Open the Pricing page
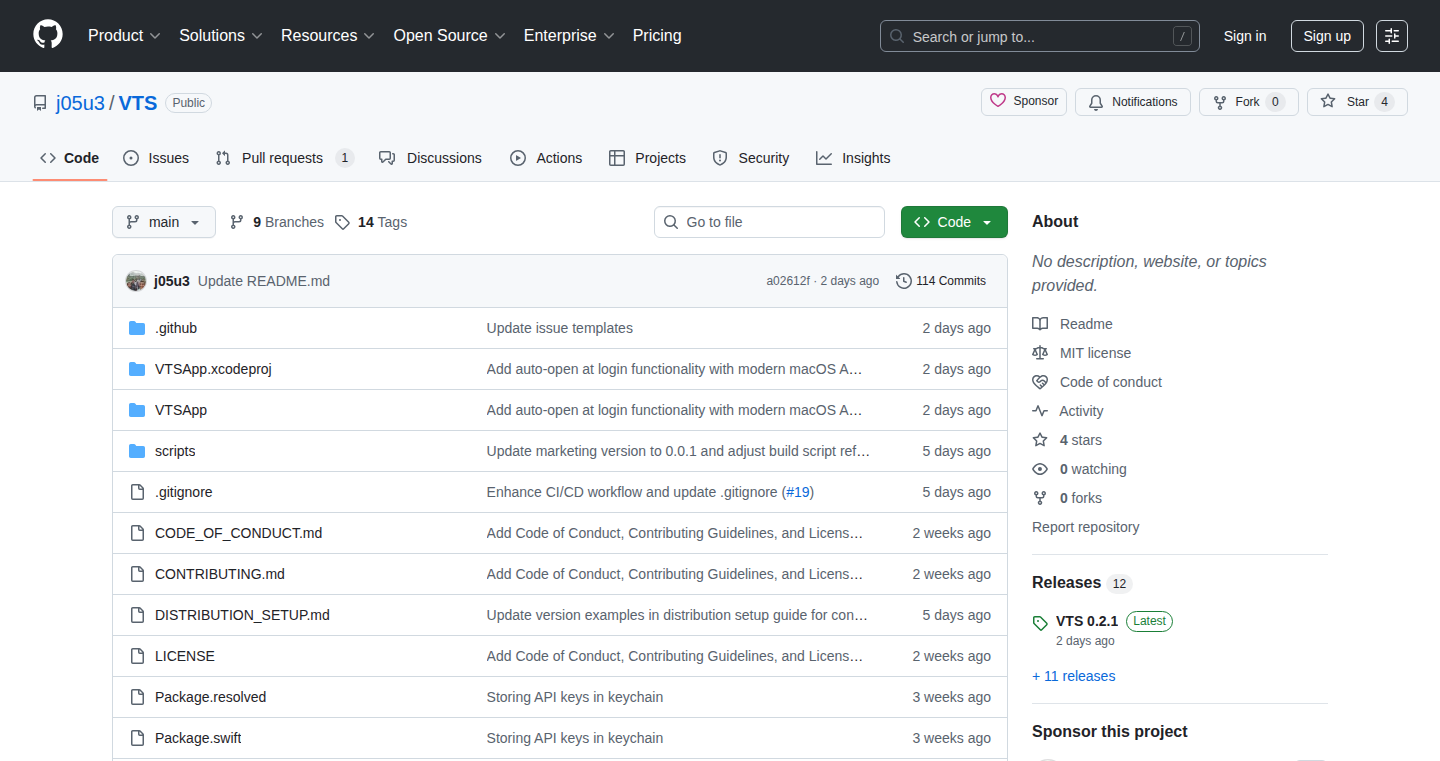This screenshot has width=1440, height=761. tap(657, 35)
